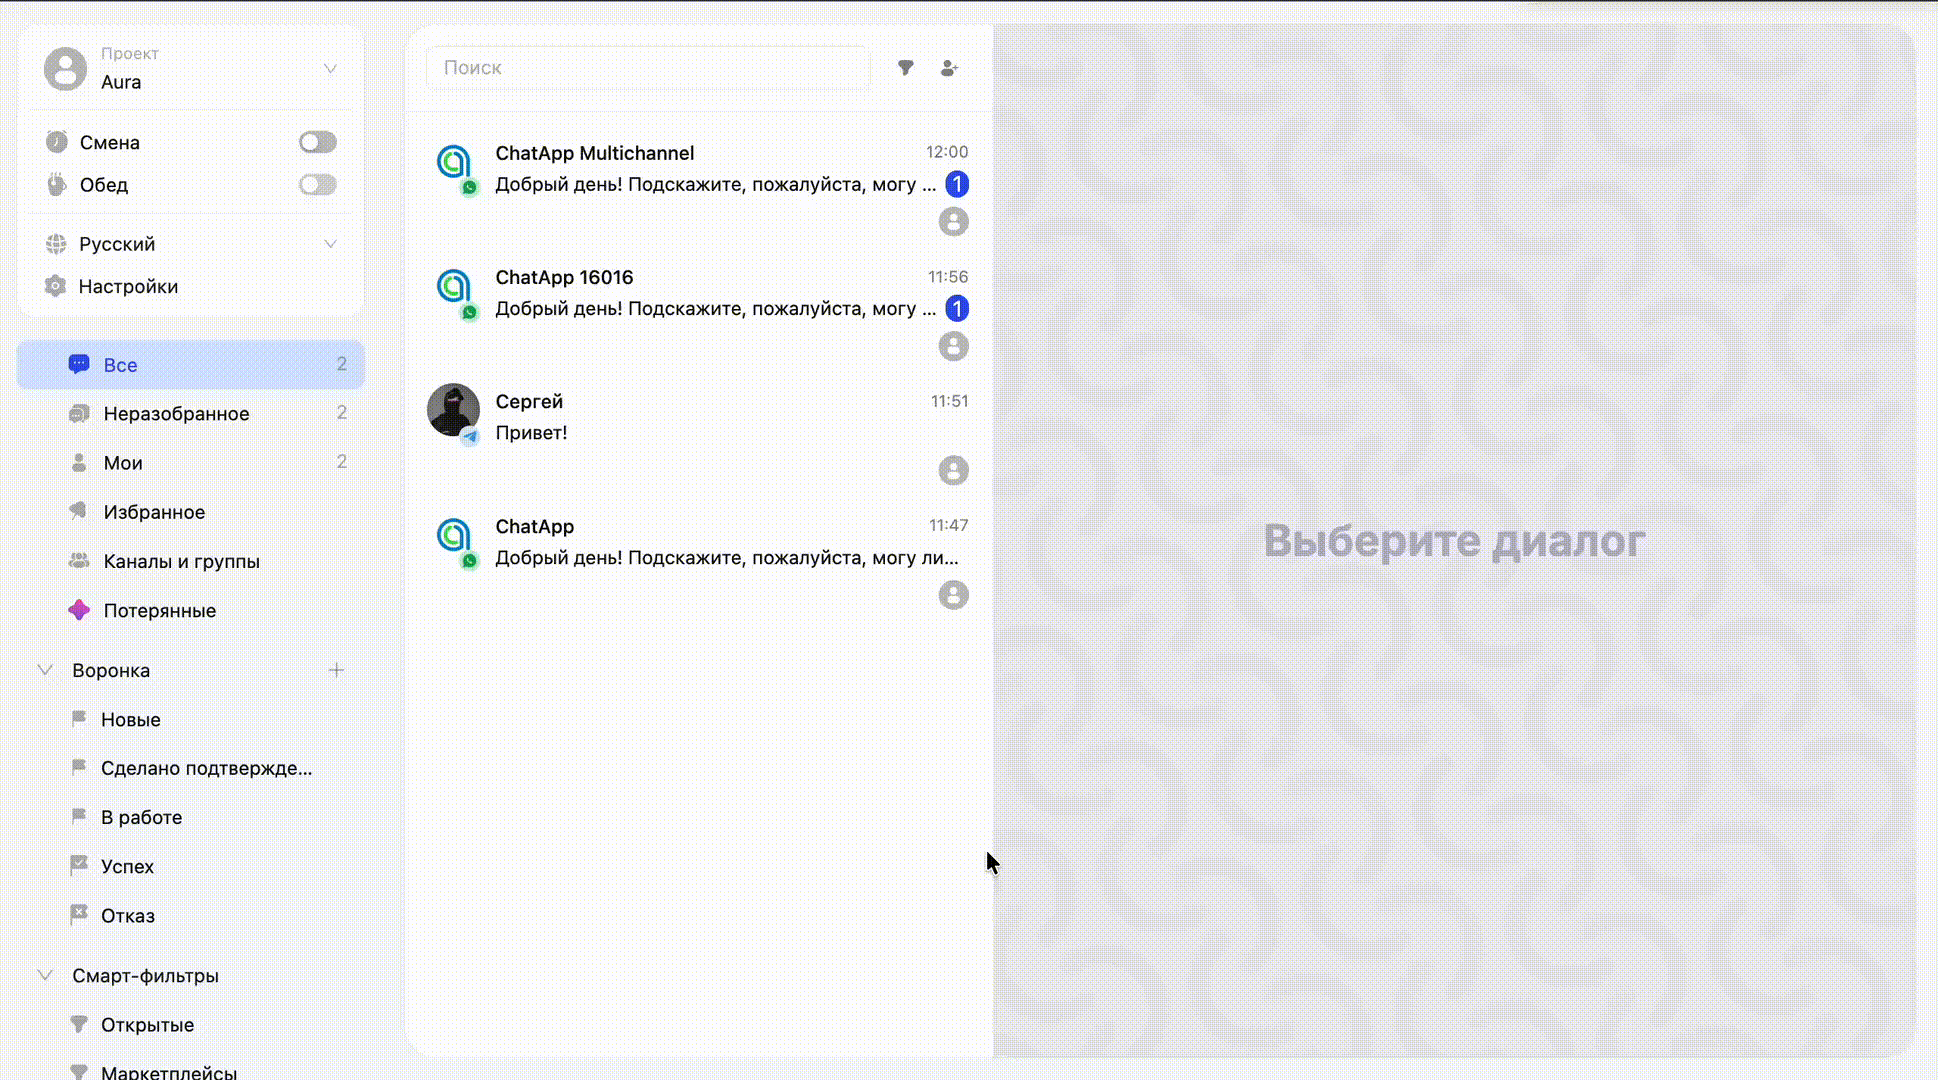Open the Каналы и группы section

(181, 561)
